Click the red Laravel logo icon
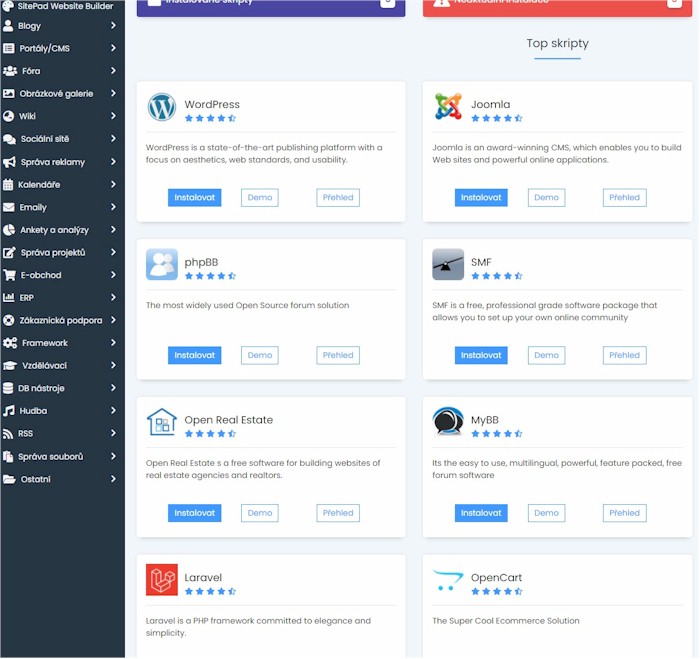 pos(162,580)
